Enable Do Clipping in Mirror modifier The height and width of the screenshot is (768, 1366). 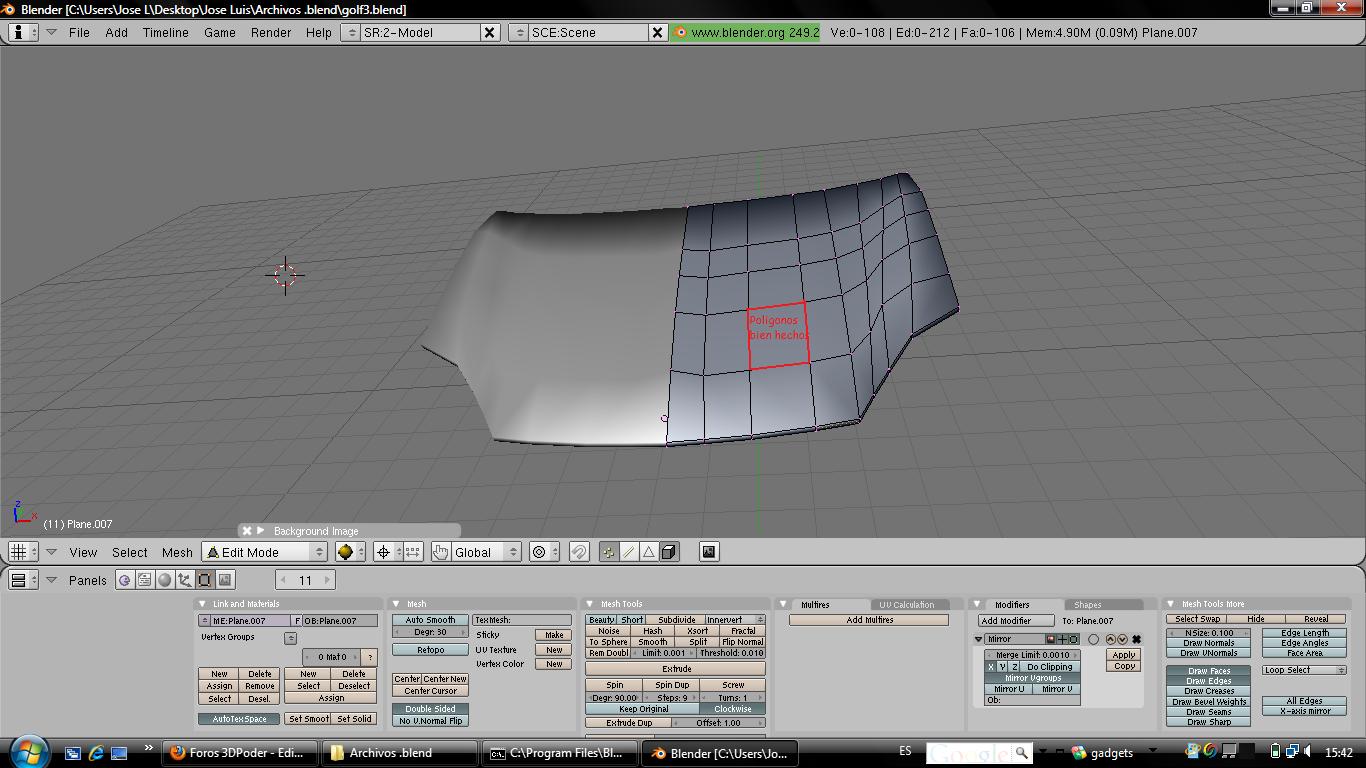click(x=1049, y=667)
